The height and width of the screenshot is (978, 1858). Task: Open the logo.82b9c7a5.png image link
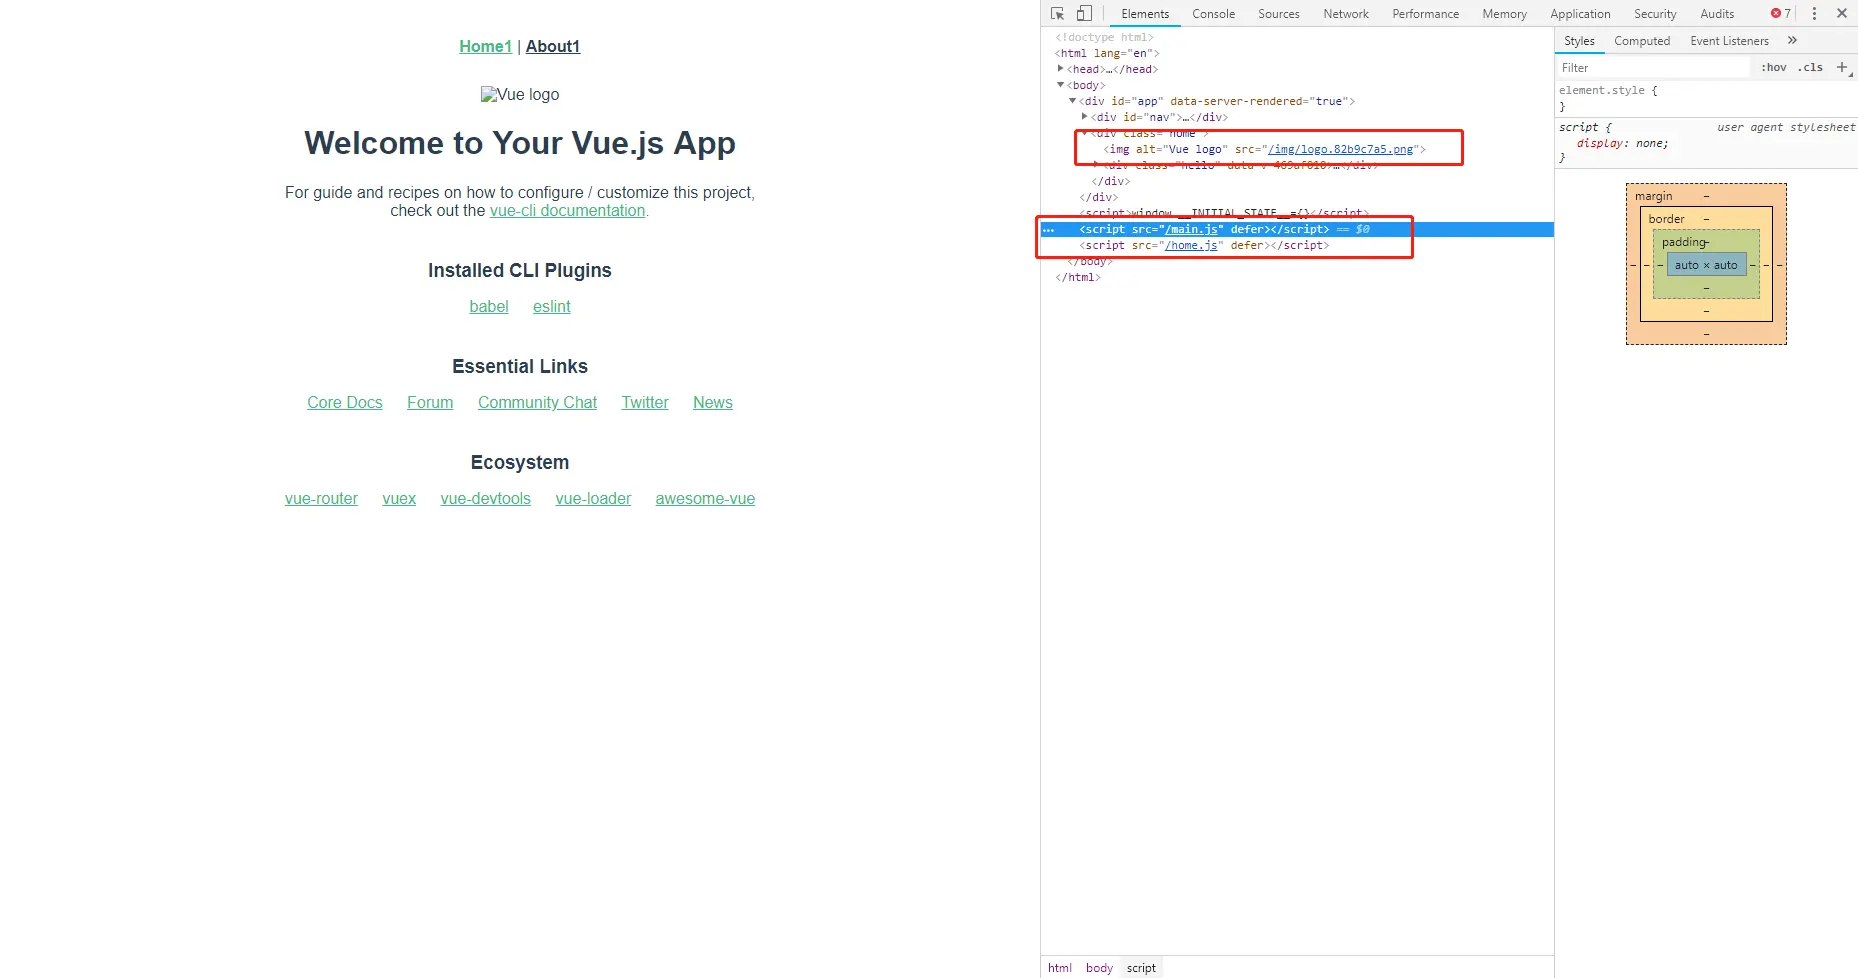1341,149
